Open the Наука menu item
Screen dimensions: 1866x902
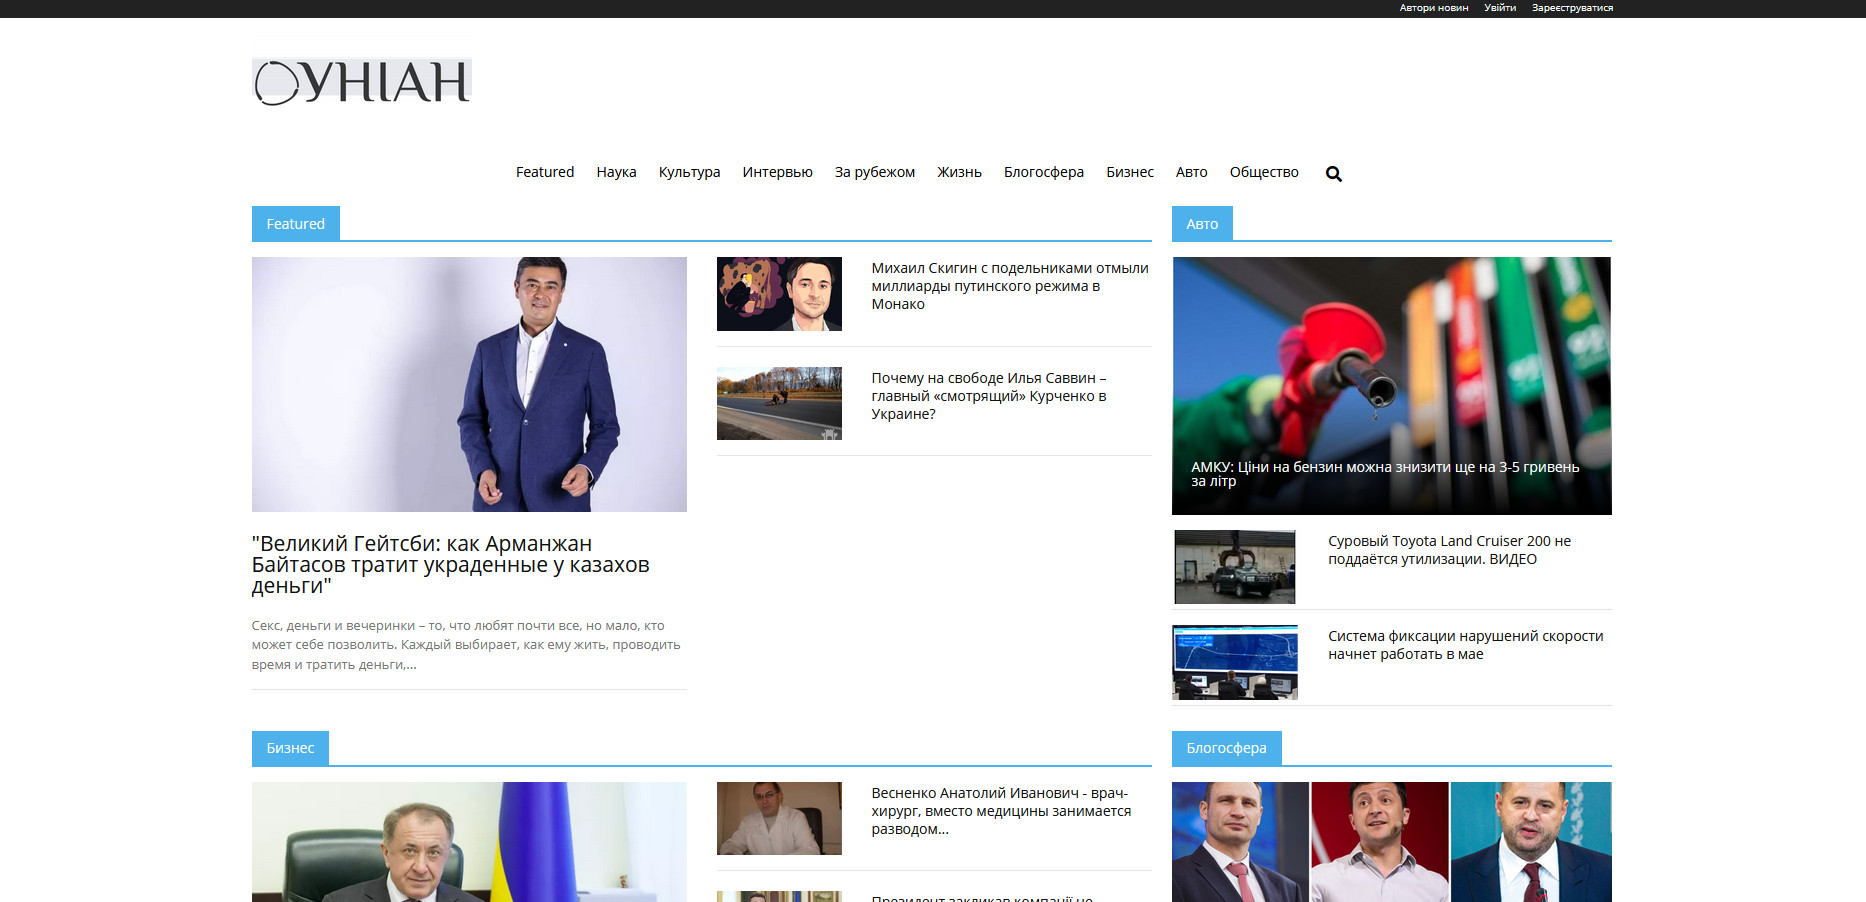(x=616, y=172)
